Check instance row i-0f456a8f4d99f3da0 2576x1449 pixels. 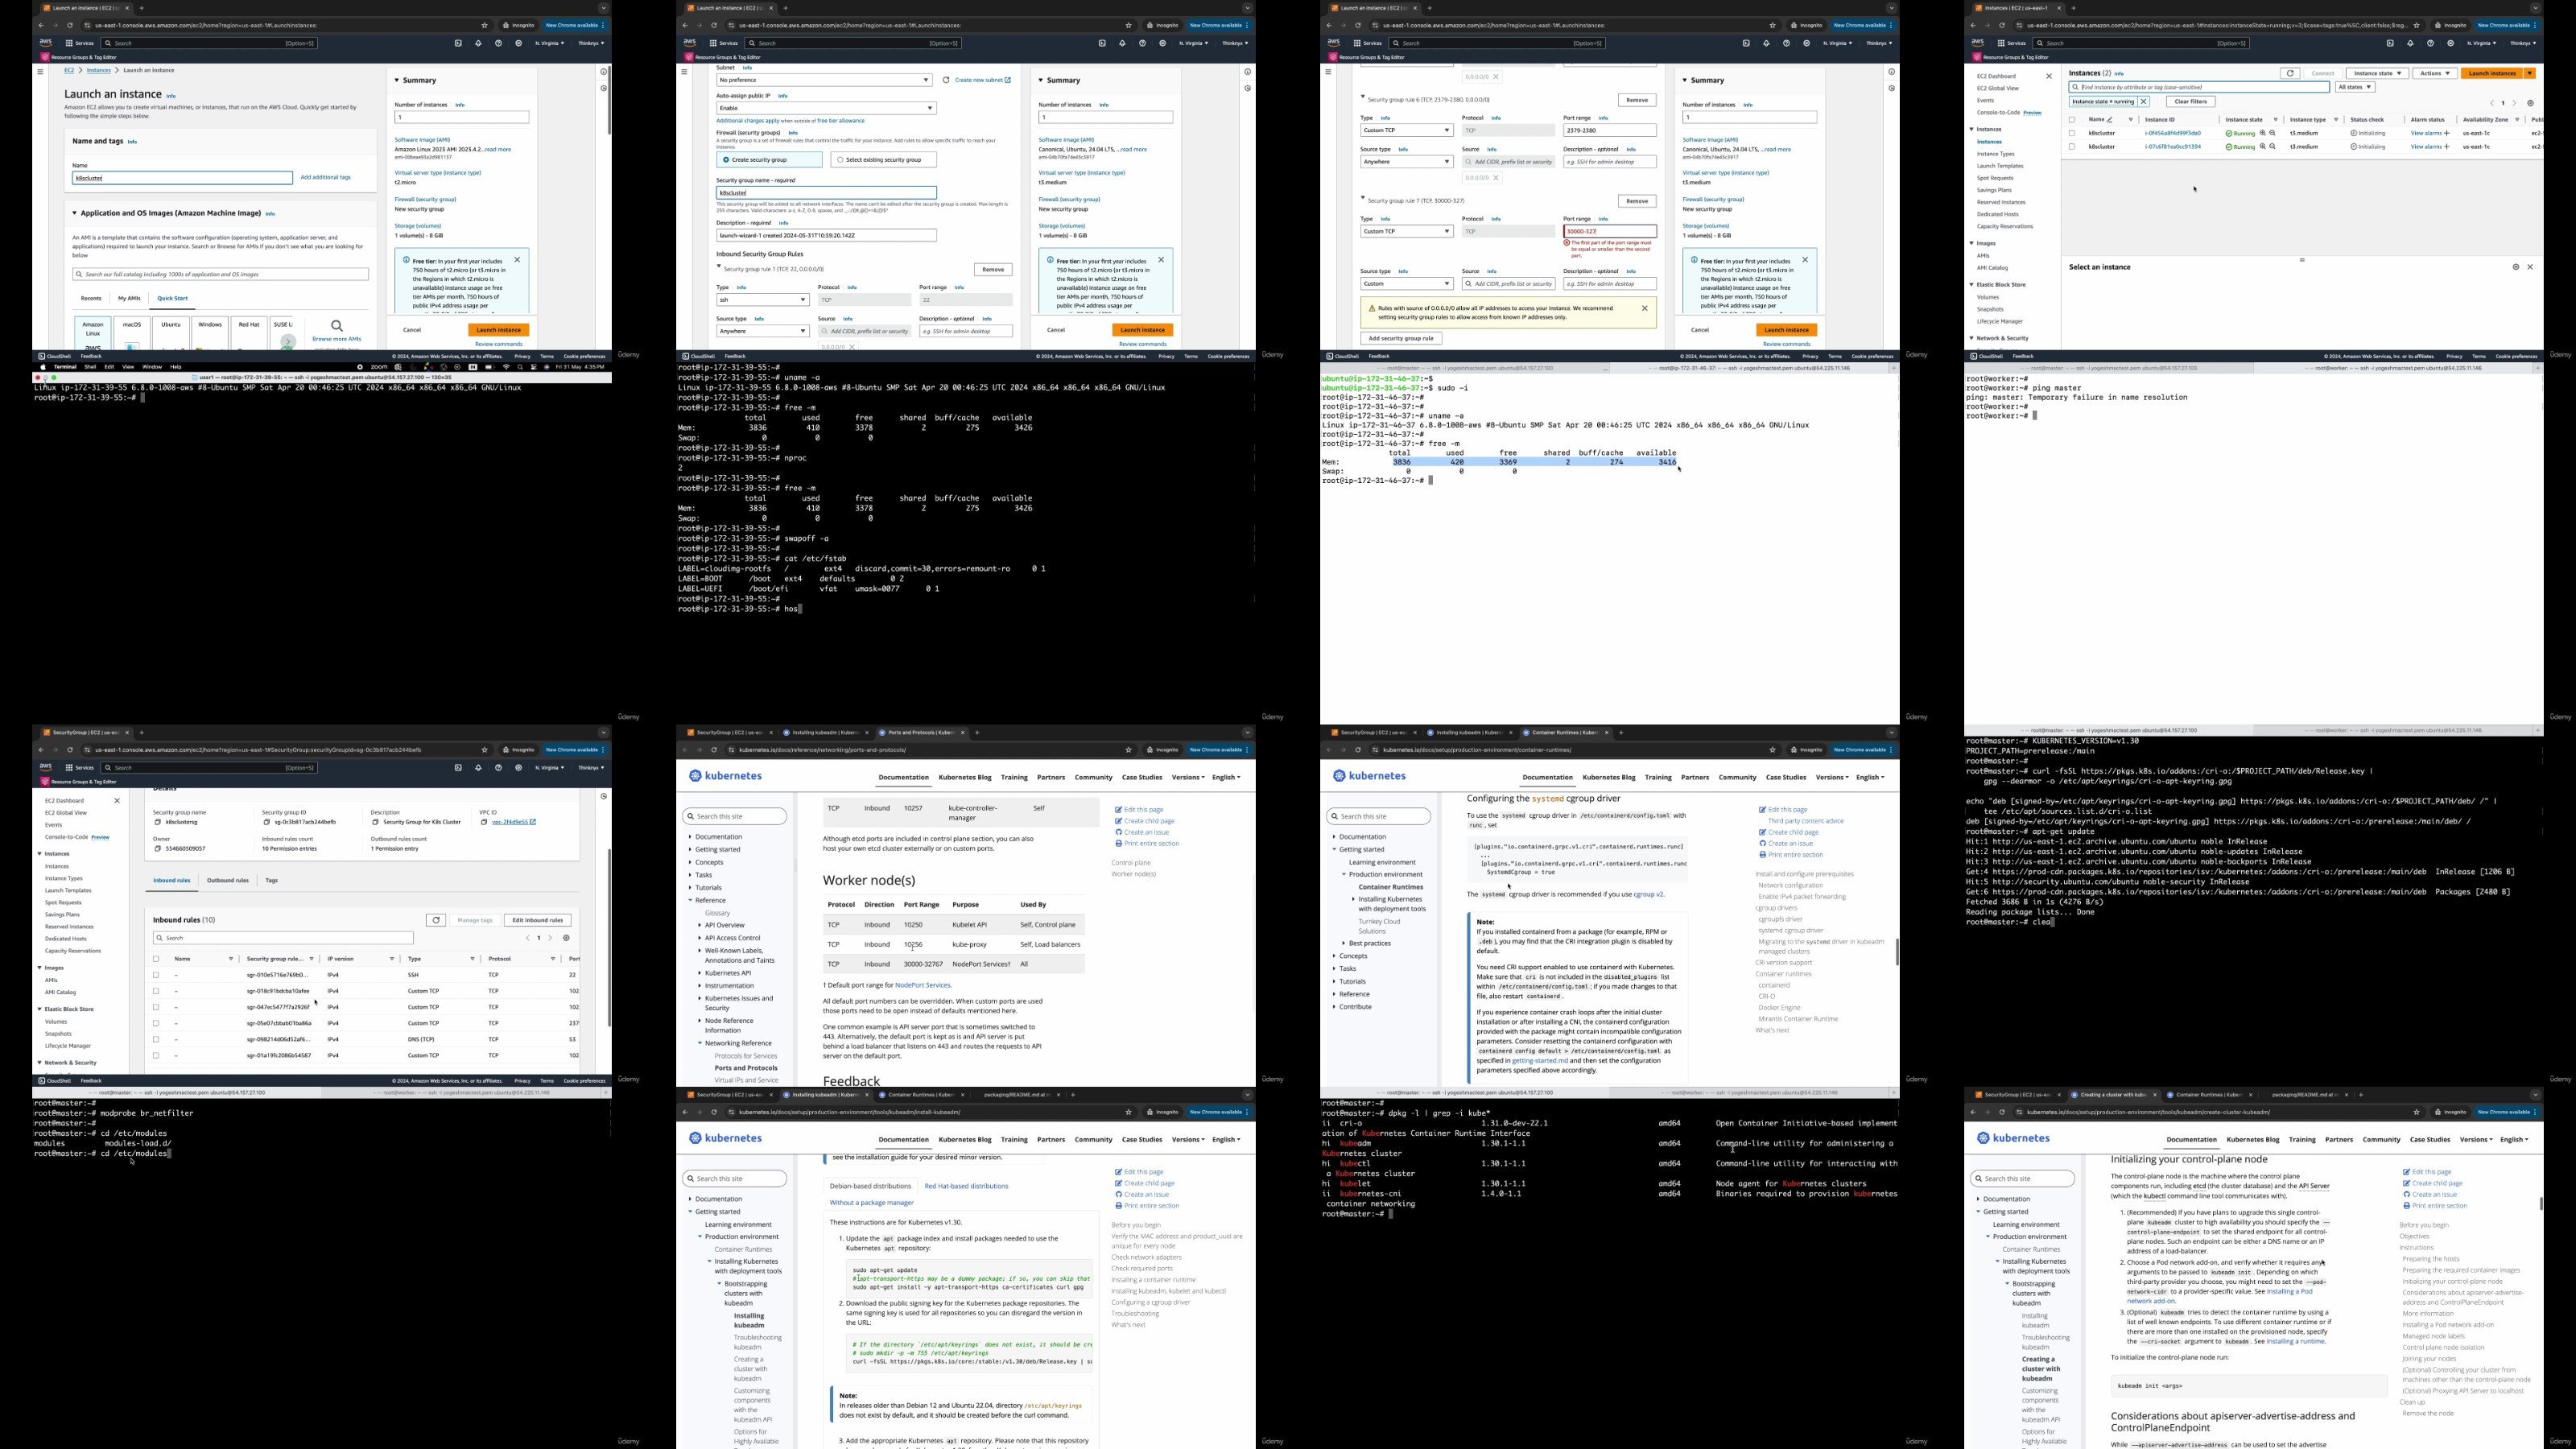point(2072,133)
